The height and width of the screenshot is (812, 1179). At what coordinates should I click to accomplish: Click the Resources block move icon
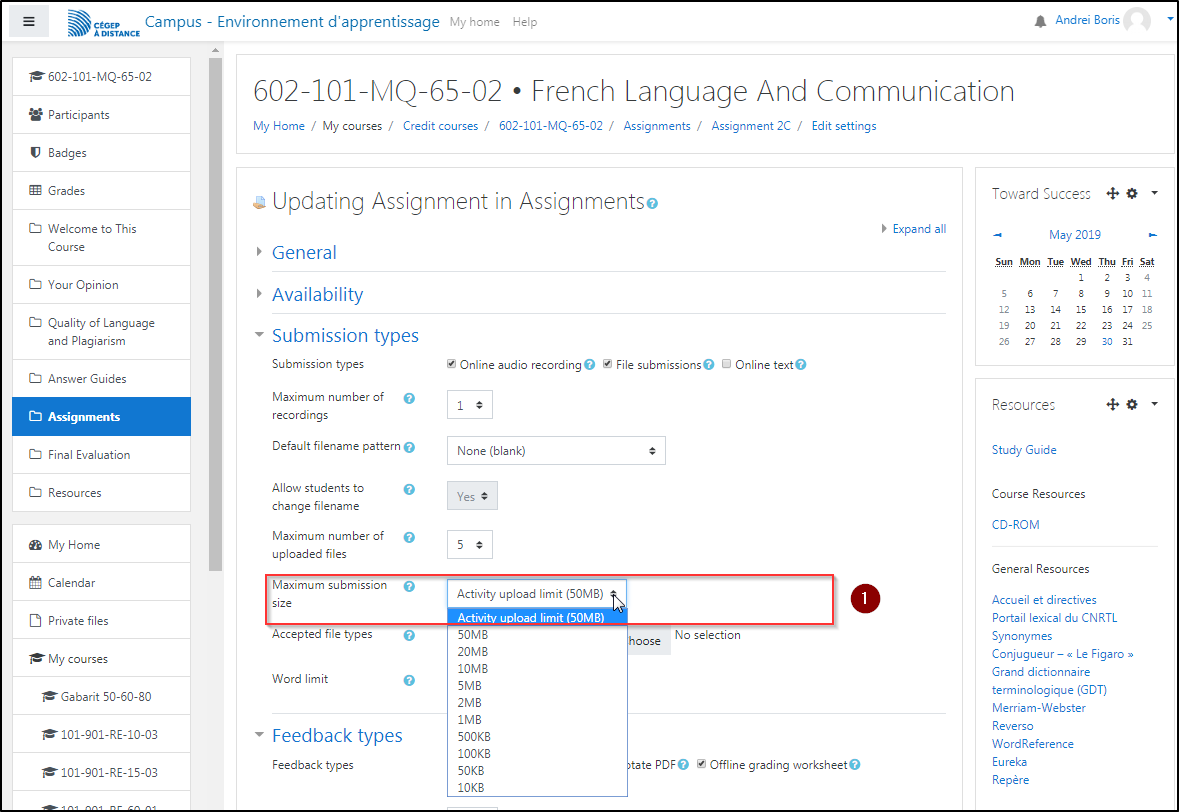(1112, 405)
